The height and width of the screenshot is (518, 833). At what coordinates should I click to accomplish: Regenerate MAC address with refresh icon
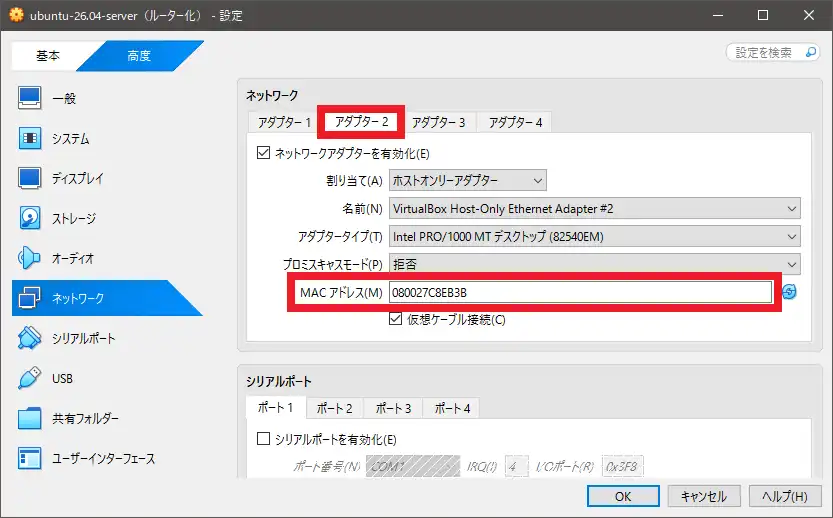coord(789,292)
